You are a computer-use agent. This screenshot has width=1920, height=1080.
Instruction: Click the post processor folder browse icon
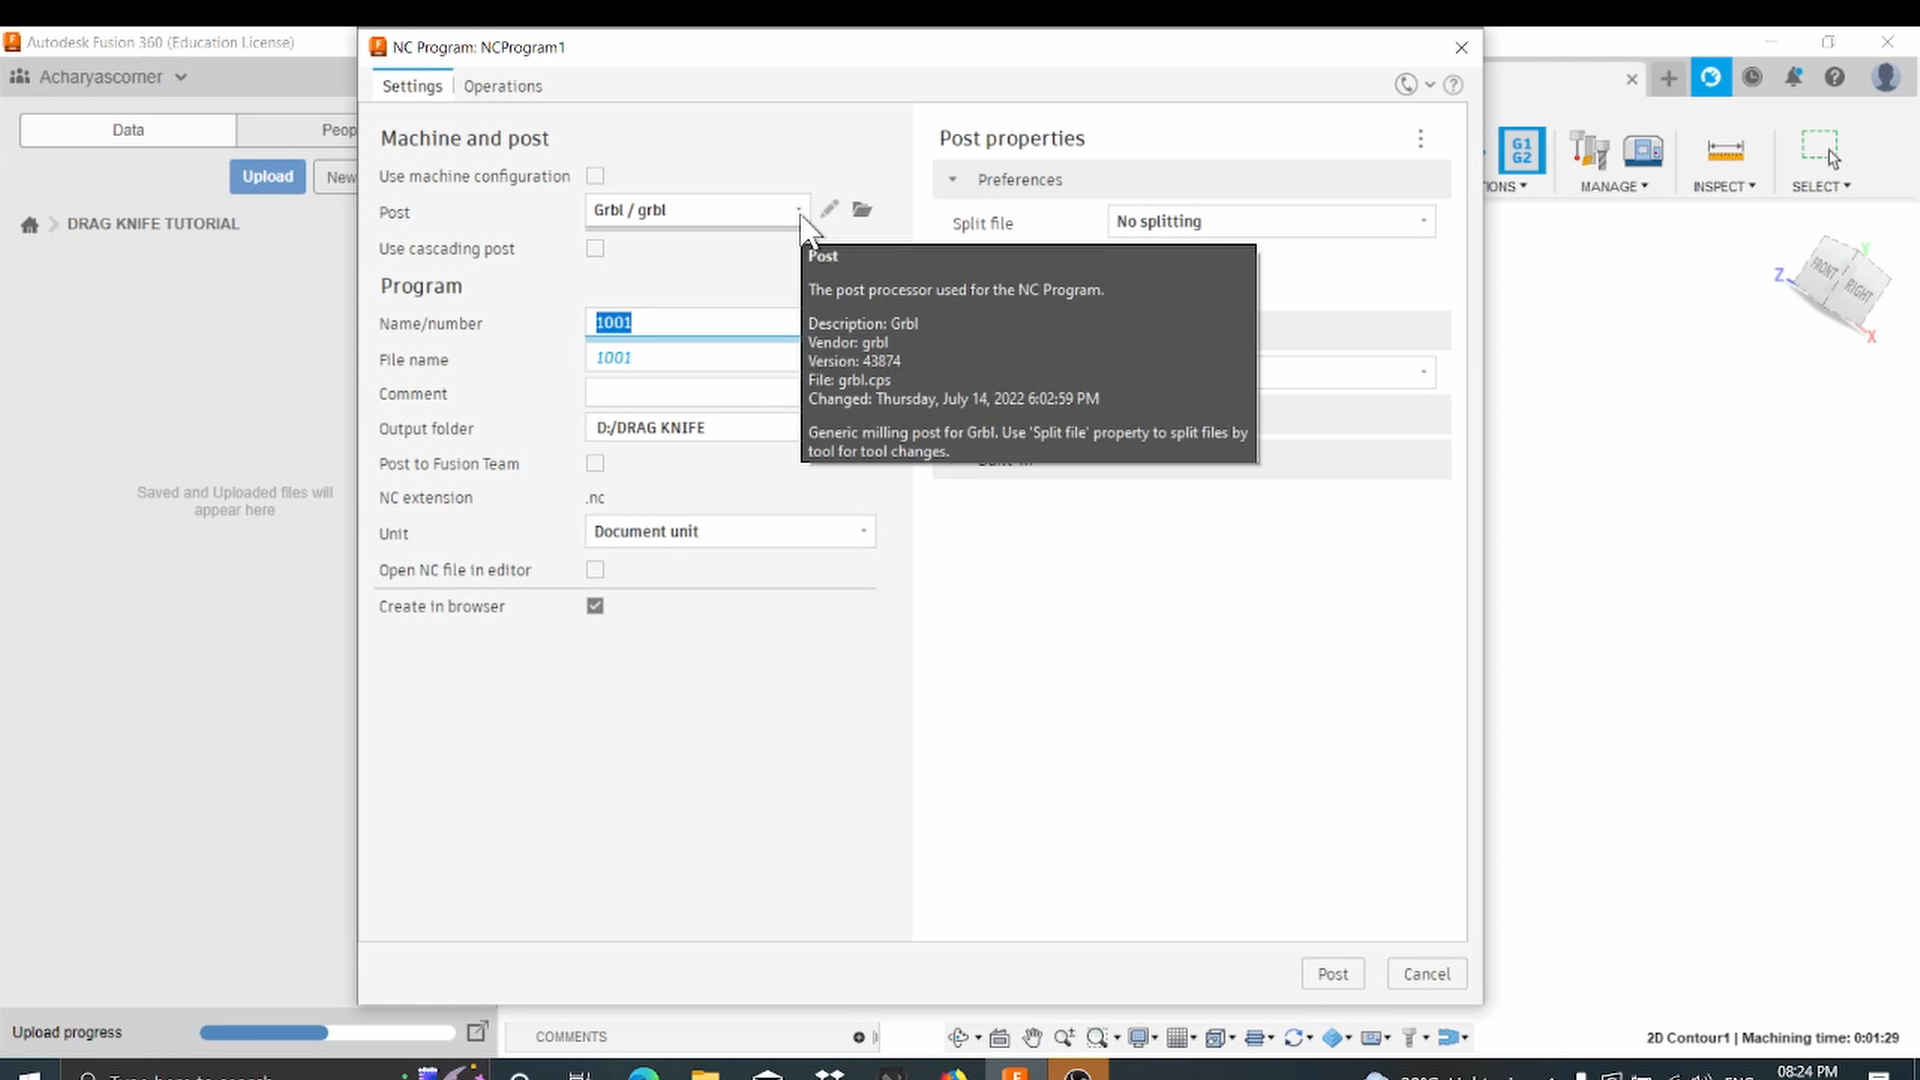coord(862,208)
